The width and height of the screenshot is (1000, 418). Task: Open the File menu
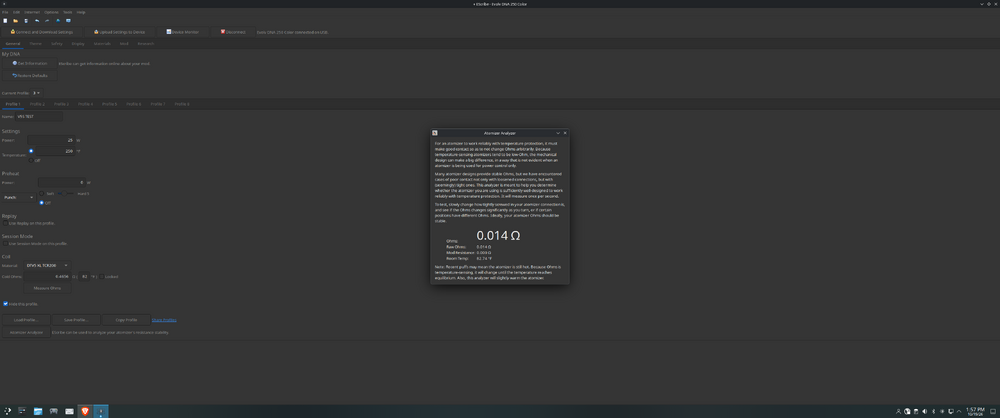pos(5,12)
